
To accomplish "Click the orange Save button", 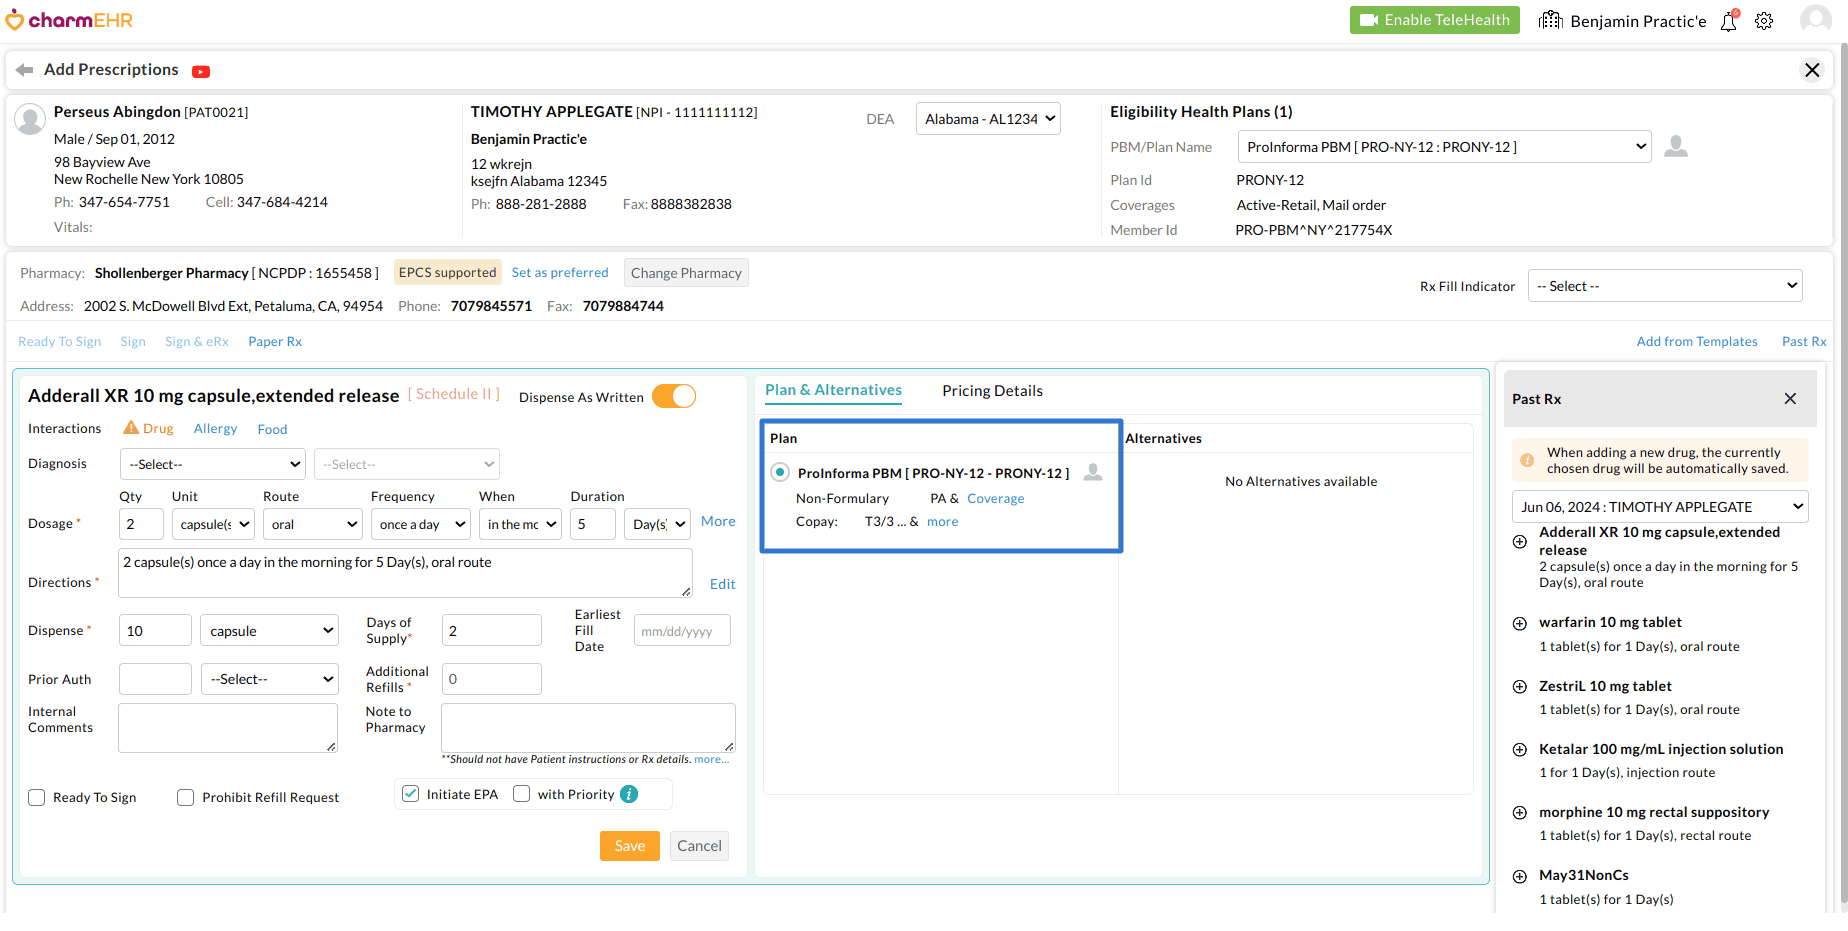I will (x=629, y=846).
